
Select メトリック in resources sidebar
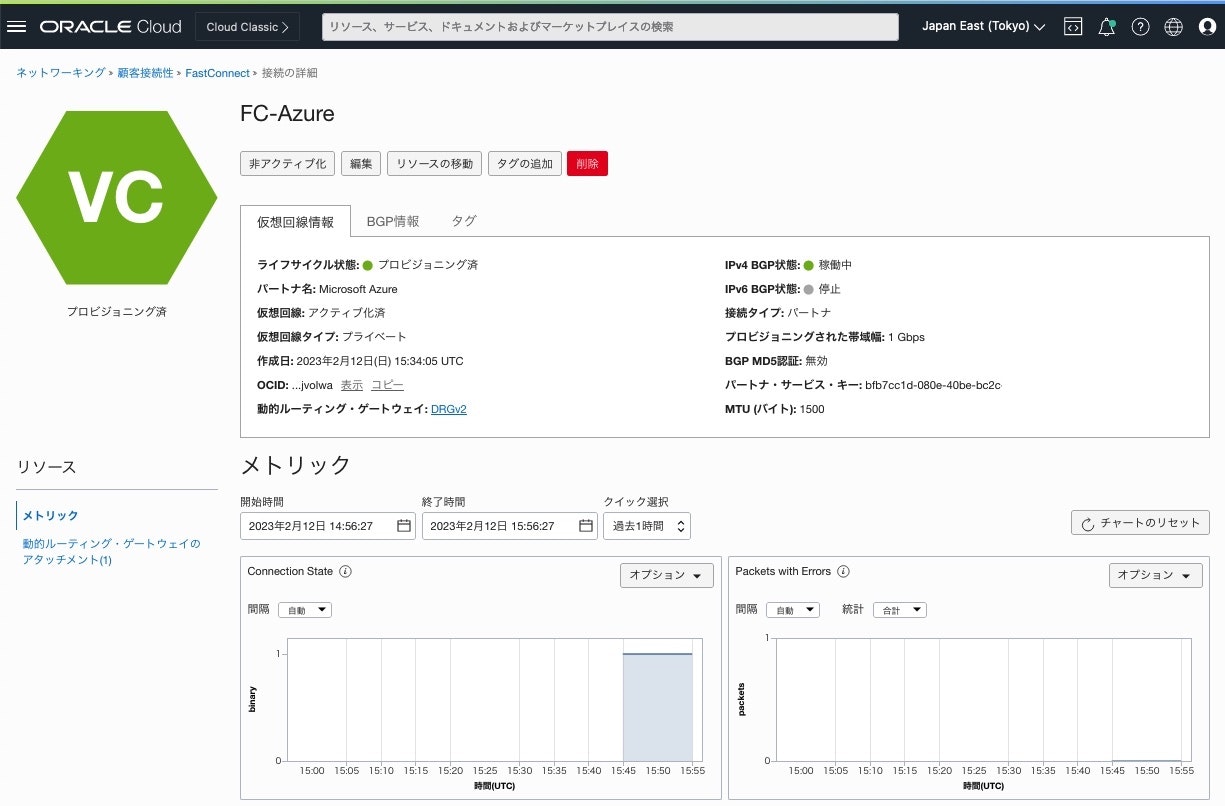[51, 515]
